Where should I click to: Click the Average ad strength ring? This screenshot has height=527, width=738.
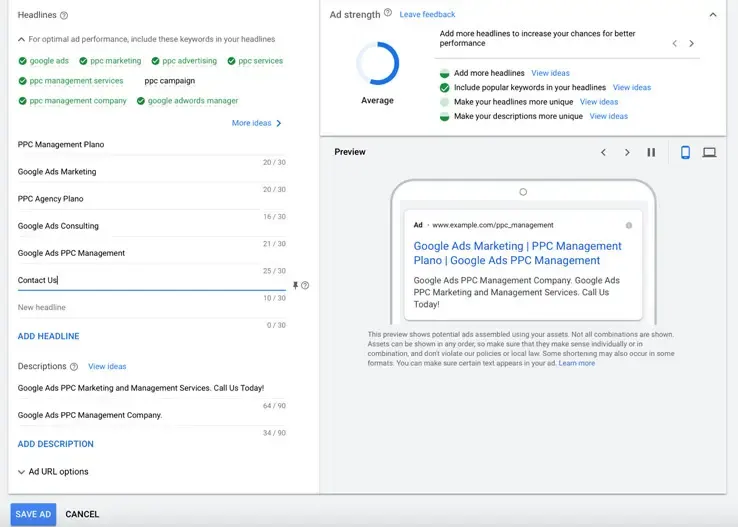point(377,64)
